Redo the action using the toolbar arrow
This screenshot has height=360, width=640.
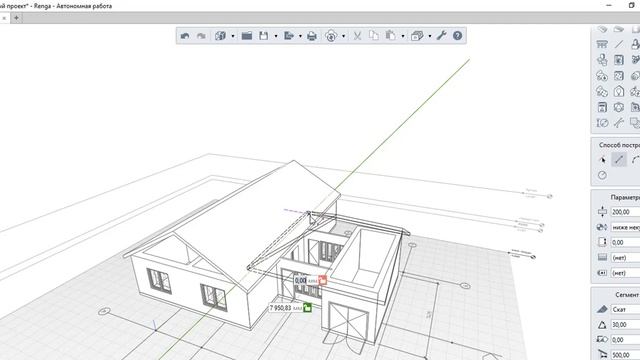201,36
